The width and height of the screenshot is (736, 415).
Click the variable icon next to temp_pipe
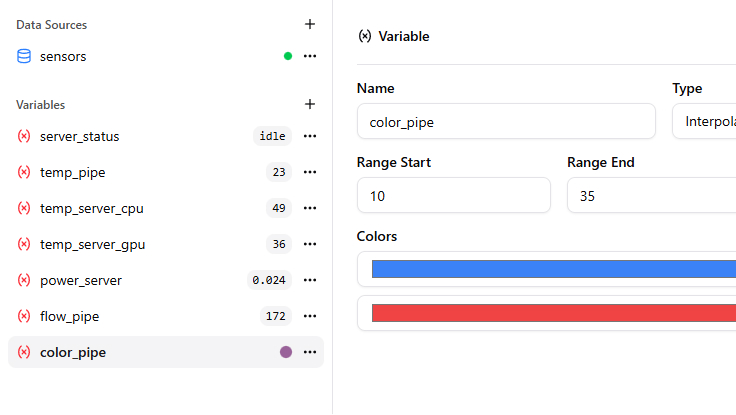click(x=24, y=172)
